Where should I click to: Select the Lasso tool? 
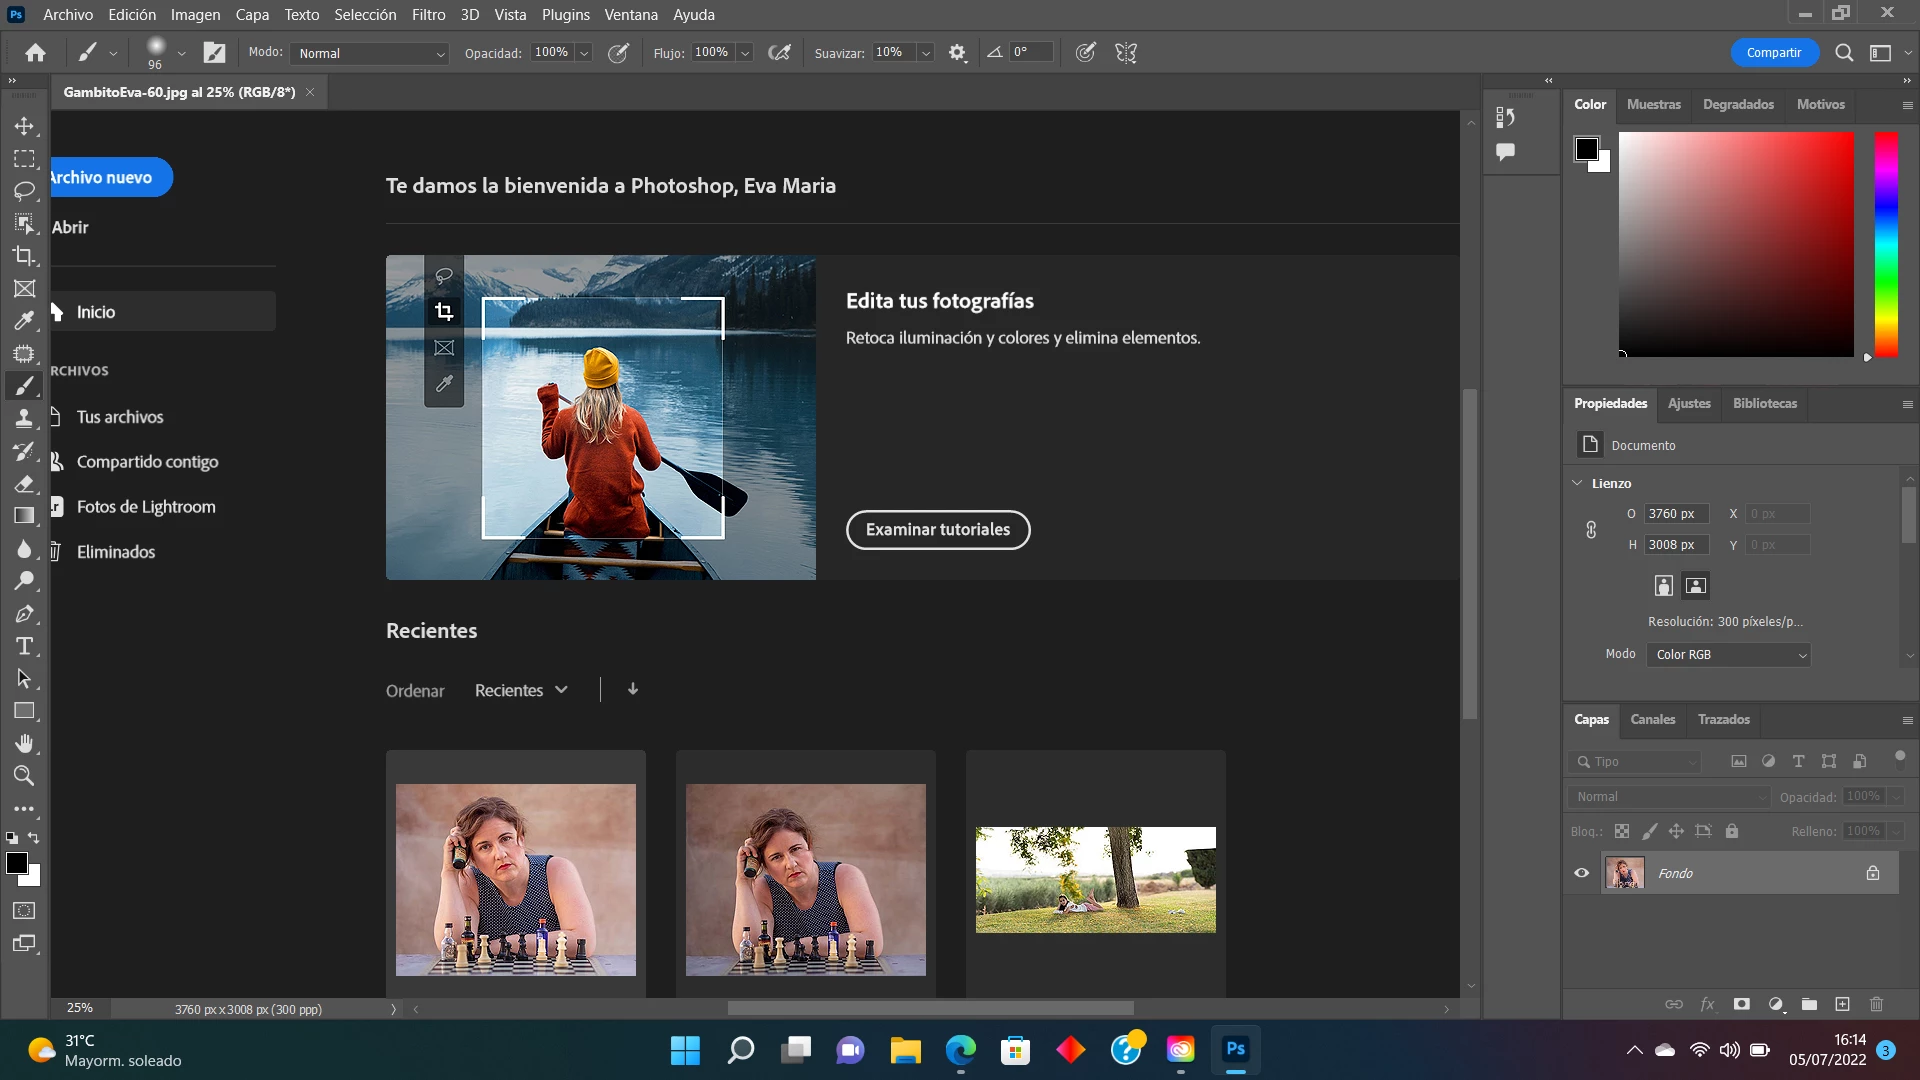(x=24, y=191)
